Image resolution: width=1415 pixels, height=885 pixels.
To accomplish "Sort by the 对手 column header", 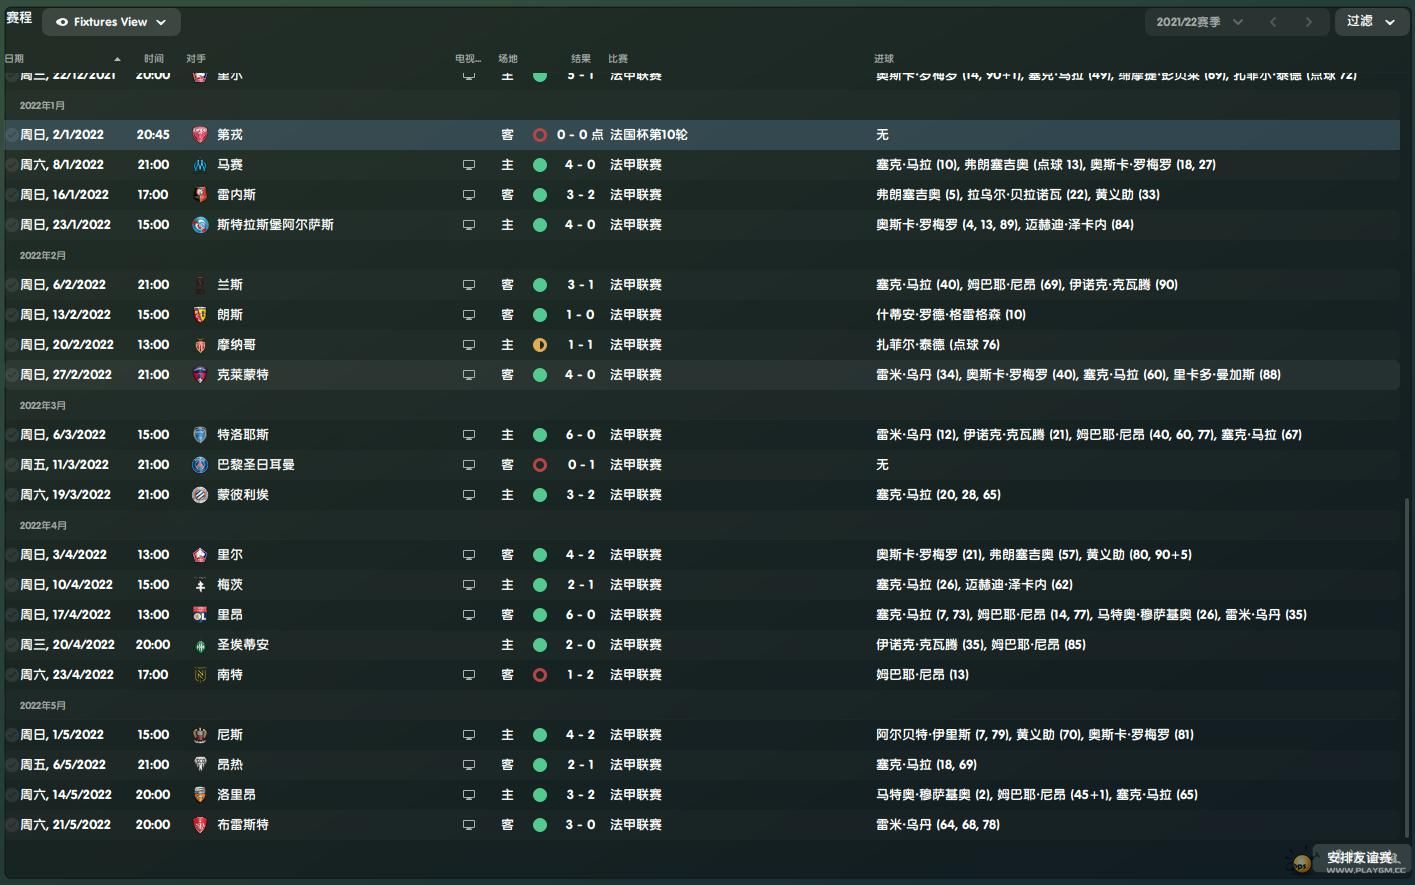I will pos(196,59).
